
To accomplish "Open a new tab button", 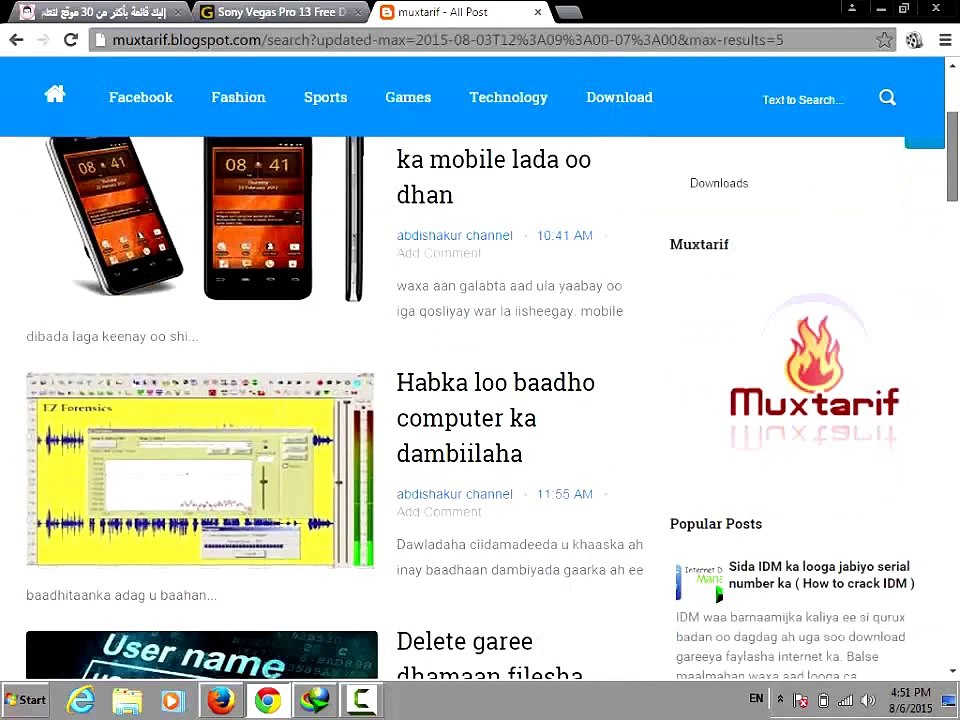I will pyautogui.click(x=568, y=12).
